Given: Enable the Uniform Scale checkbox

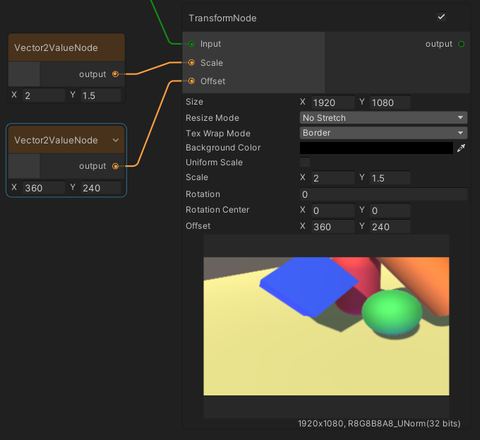Looking at the screenshot, I should [x=305, y=162].
